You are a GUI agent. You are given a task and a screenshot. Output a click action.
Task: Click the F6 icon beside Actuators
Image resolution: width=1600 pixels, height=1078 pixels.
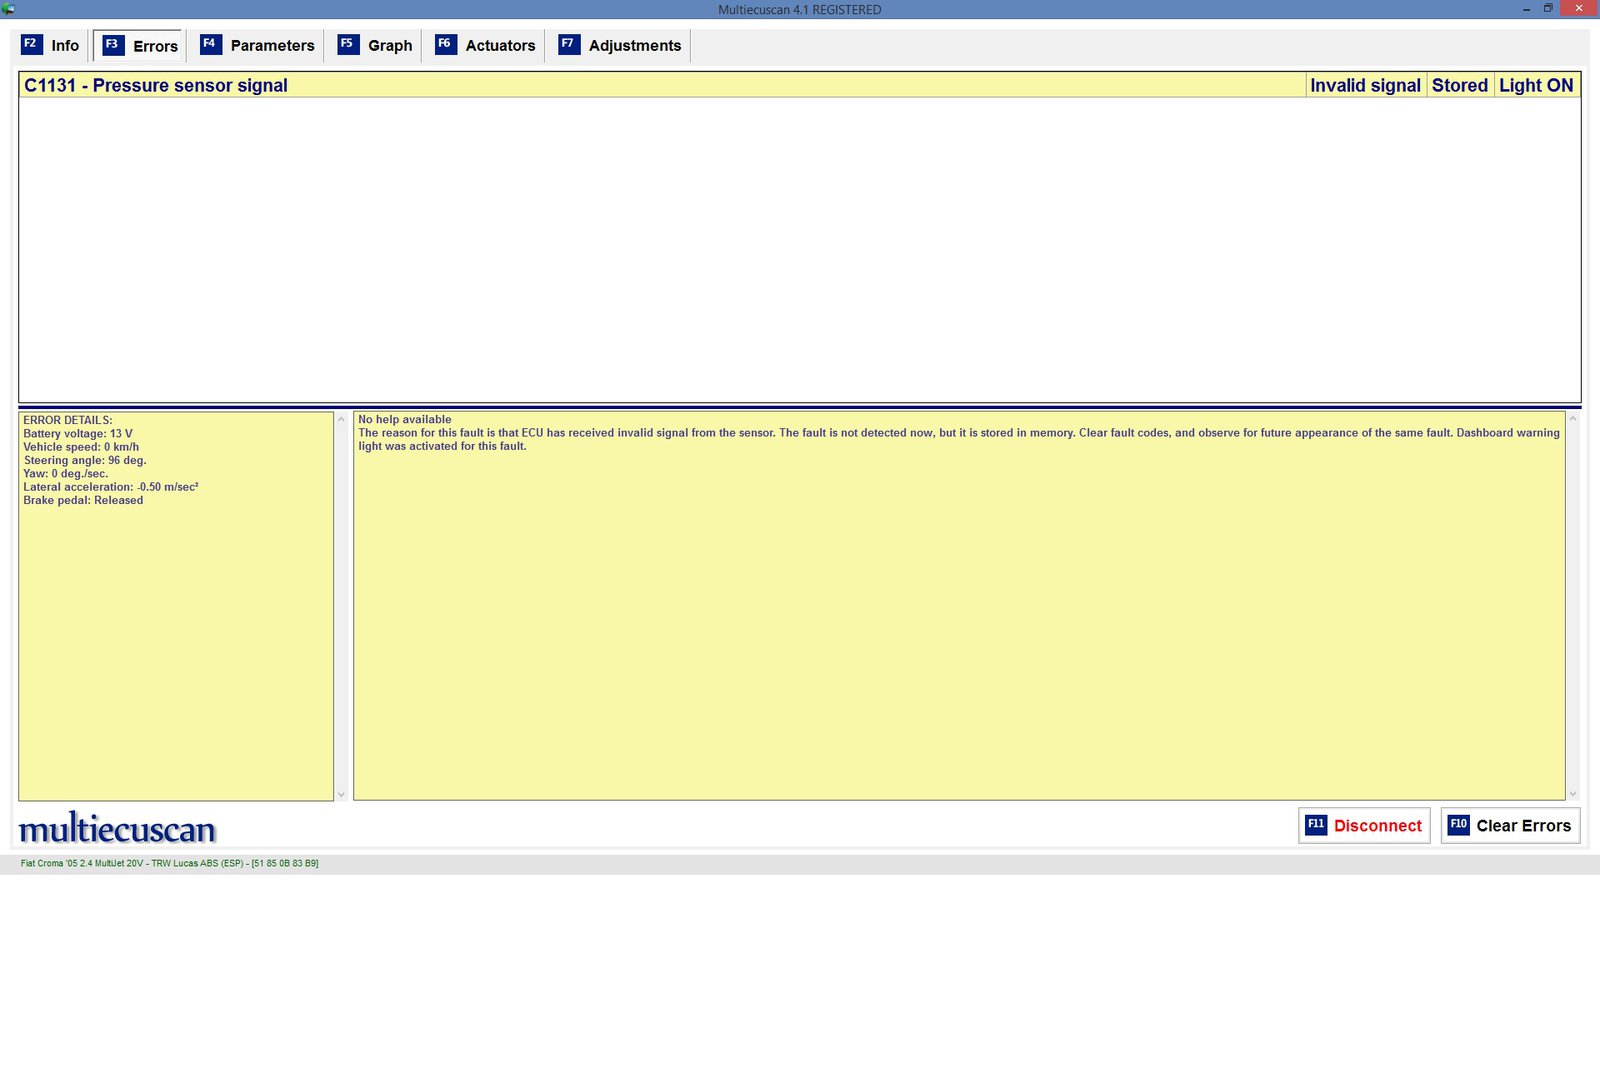[x=445, y=45]
